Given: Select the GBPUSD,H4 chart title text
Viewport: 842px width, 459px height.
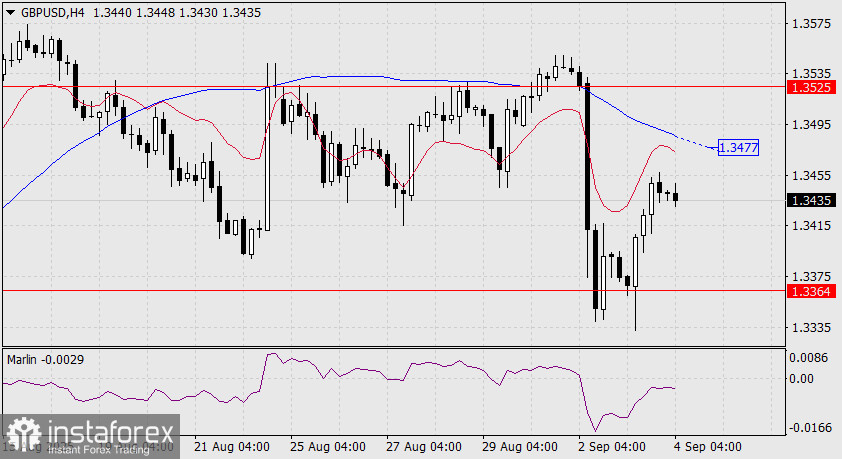Looking at the screenshot, I should tap(53, 13).
